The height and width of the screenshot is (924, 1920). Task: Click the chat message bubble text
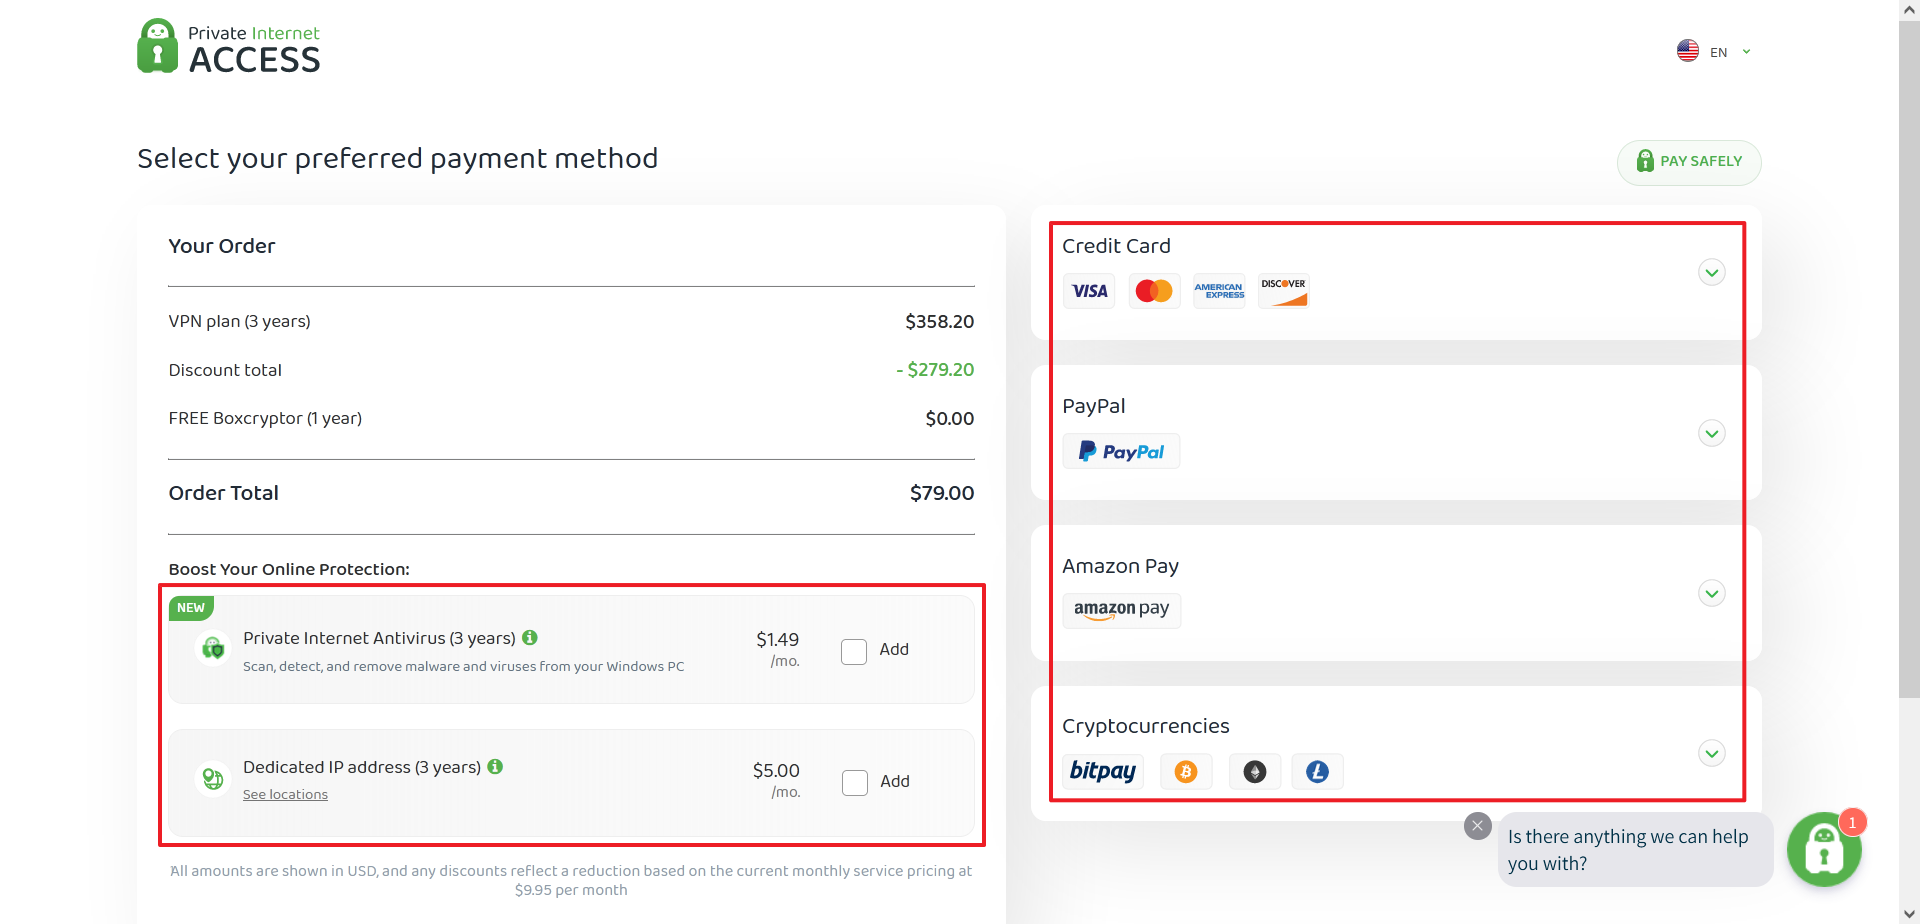pos(1628,850)
